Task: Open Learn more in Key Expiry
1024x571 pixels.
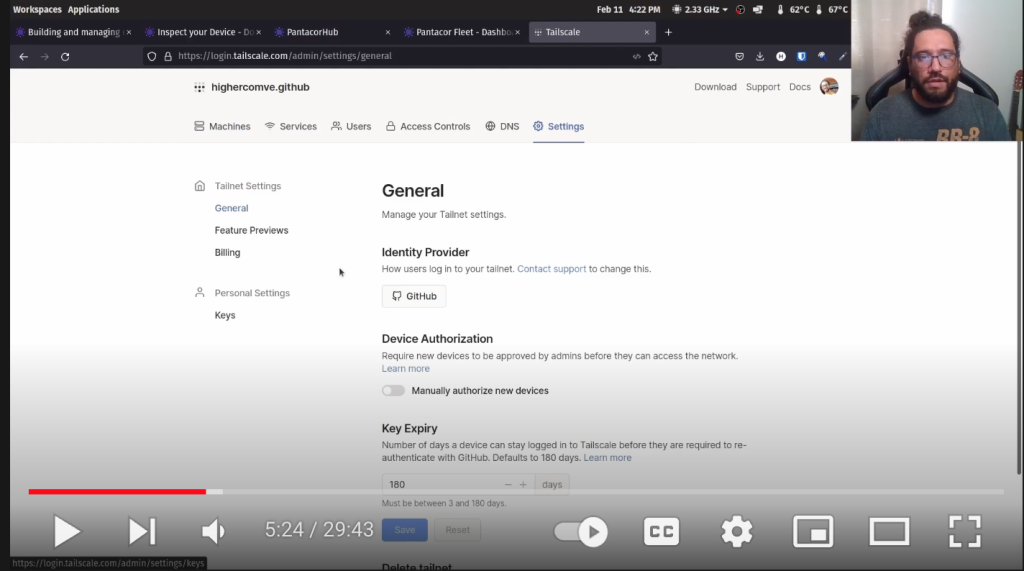Action: pyautogui.click(x=607, y=458)
